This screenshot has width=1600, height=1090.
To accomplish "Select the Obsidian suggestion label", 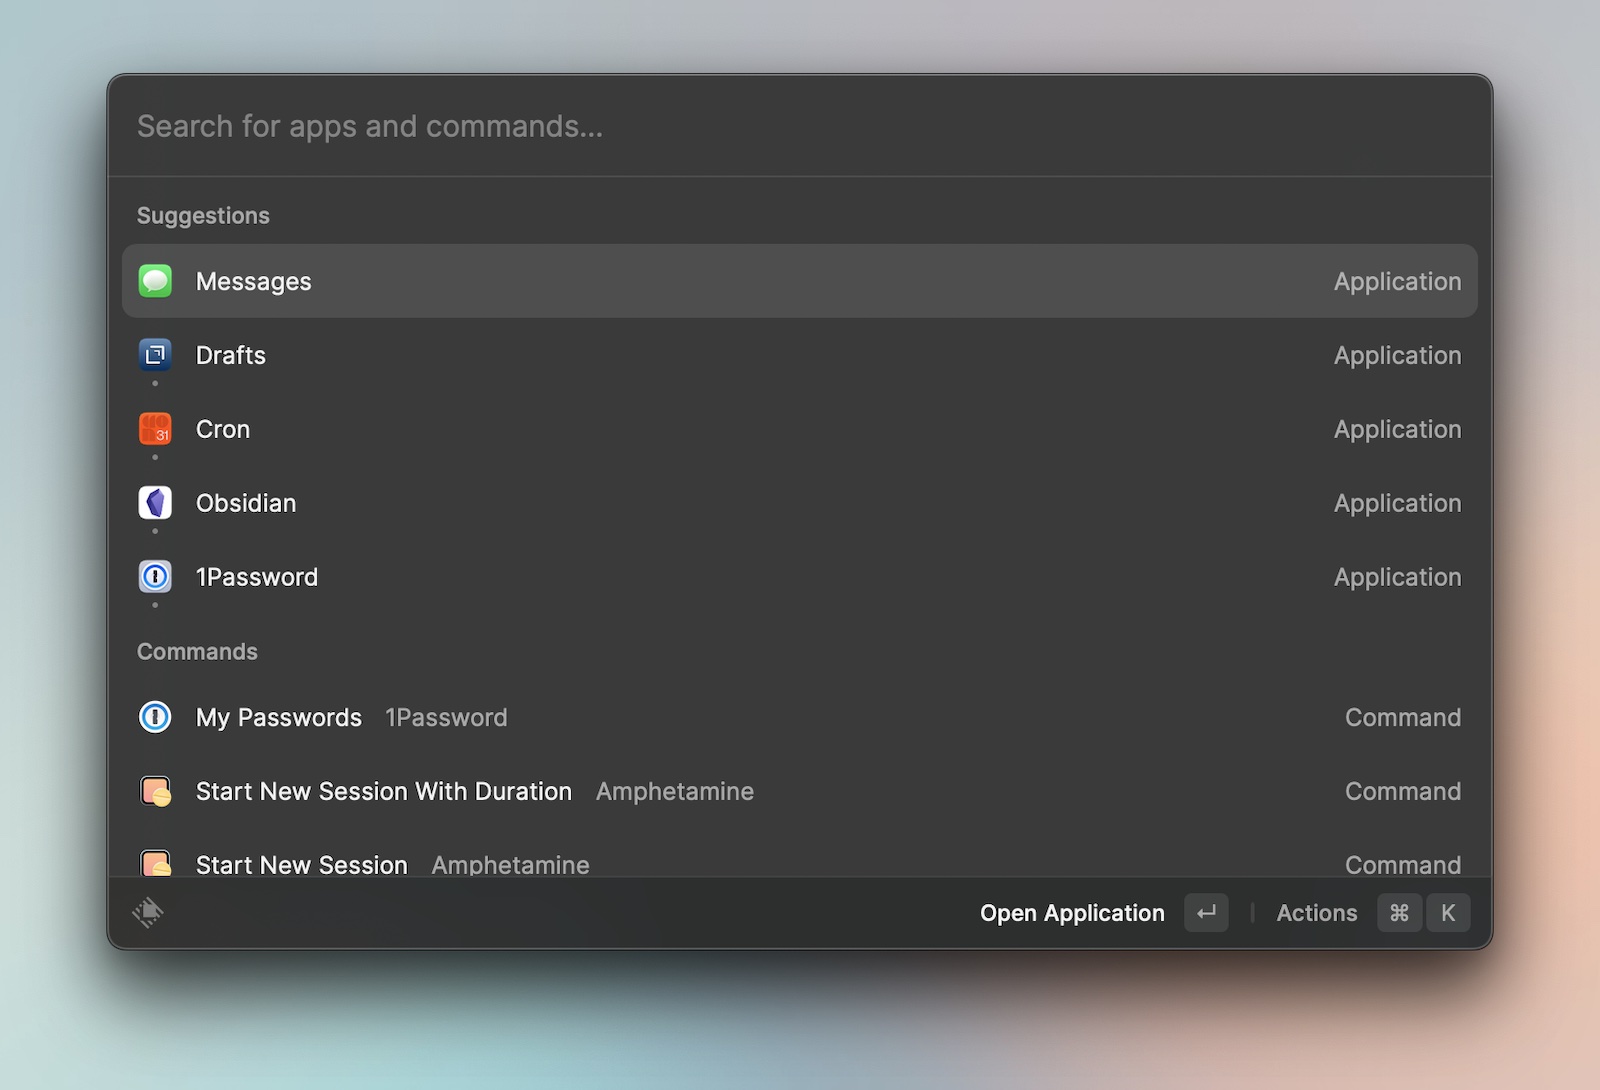I will pyautogui.click(x=246, y=504).
